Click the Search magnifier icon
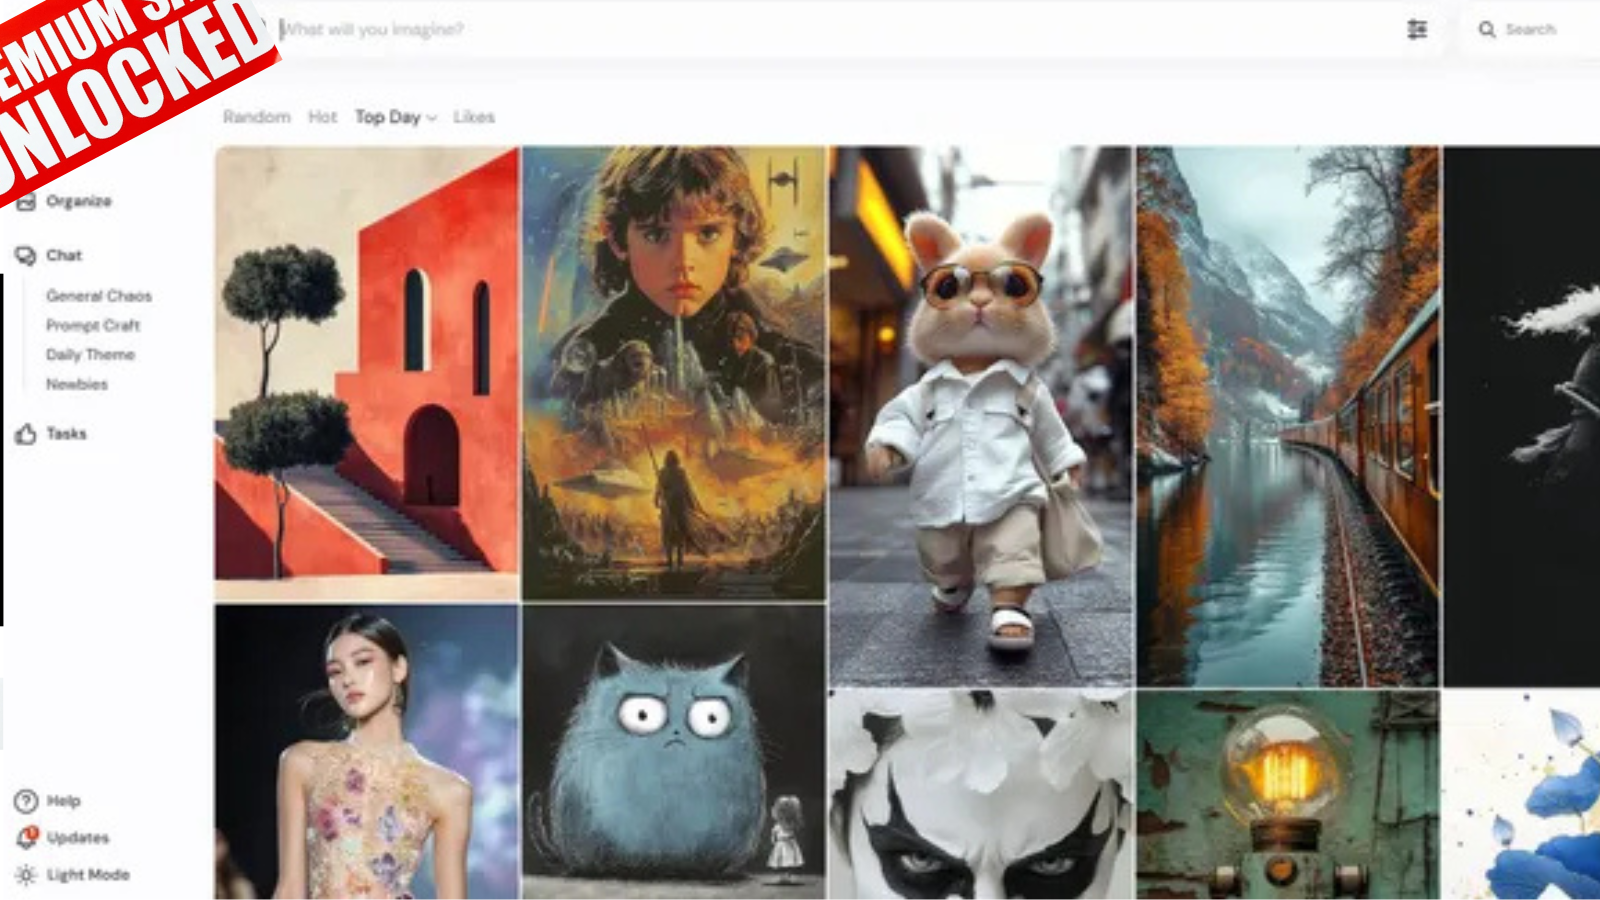 coord(1486,29)
